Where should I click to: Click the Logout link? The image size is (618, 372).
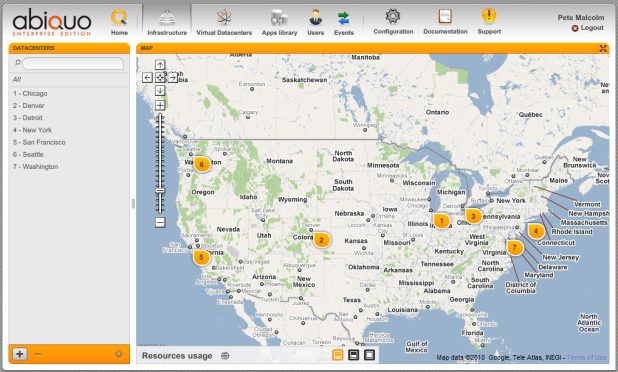tap(588, 28)
